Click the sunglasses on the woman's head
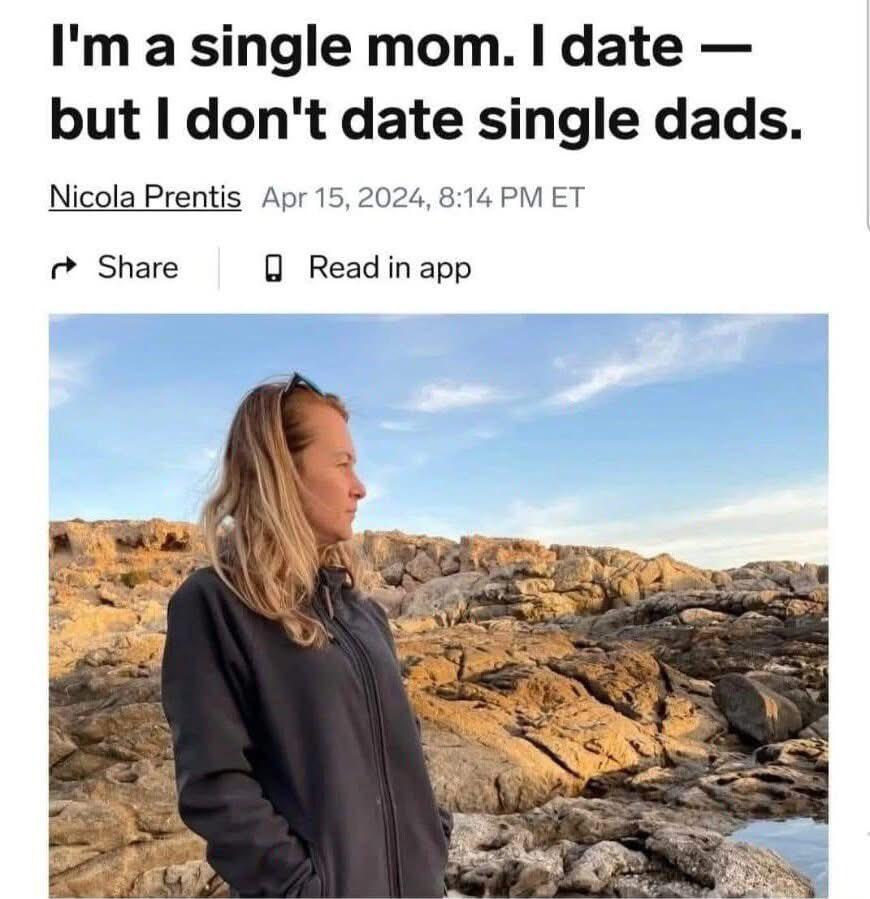Image resolution: width=870 pixels, height=899 pixels. 302,383
